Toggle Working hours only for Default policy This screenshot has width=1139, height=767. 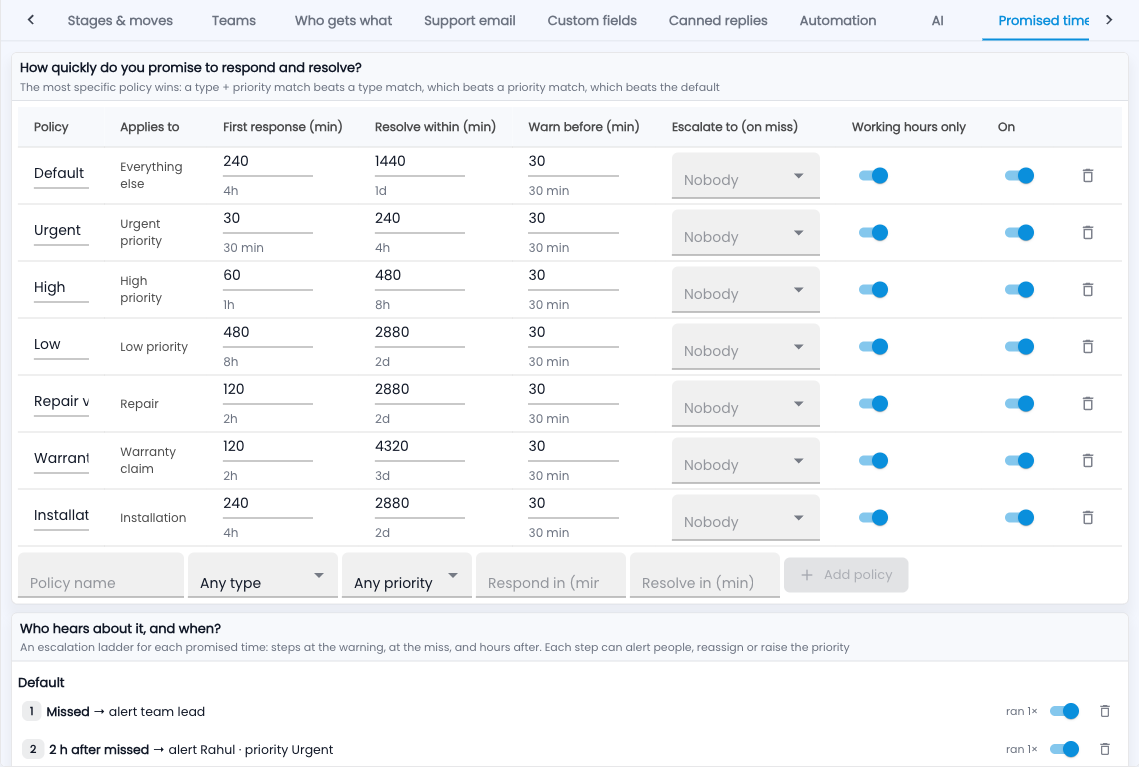873,176
